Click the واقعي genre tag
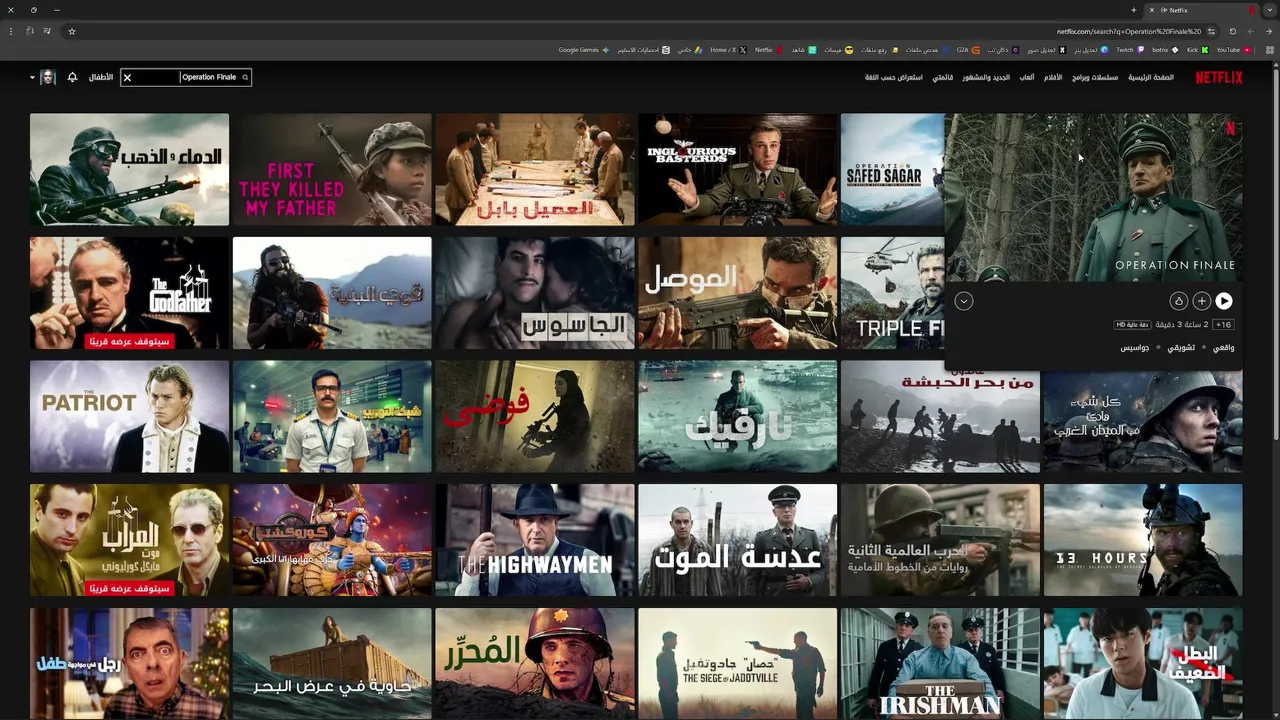 pyautogui.click(x=1224, y=348)
